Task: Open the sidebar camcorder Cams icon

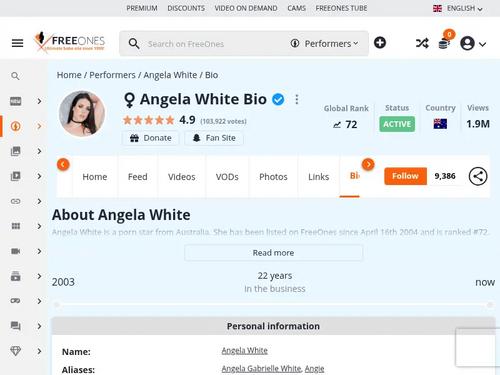Action: click(x=16, y=251)
